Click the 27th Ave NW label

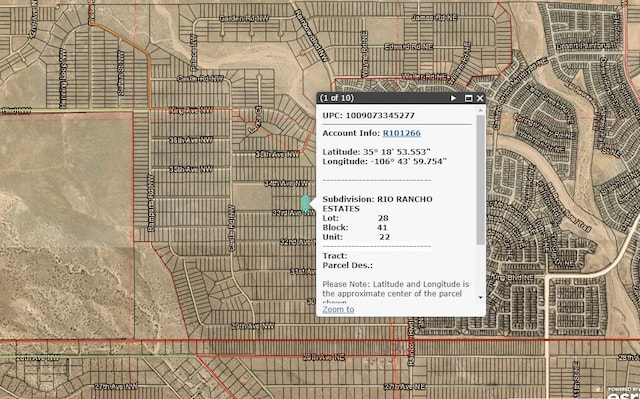[x=116, y=386]
